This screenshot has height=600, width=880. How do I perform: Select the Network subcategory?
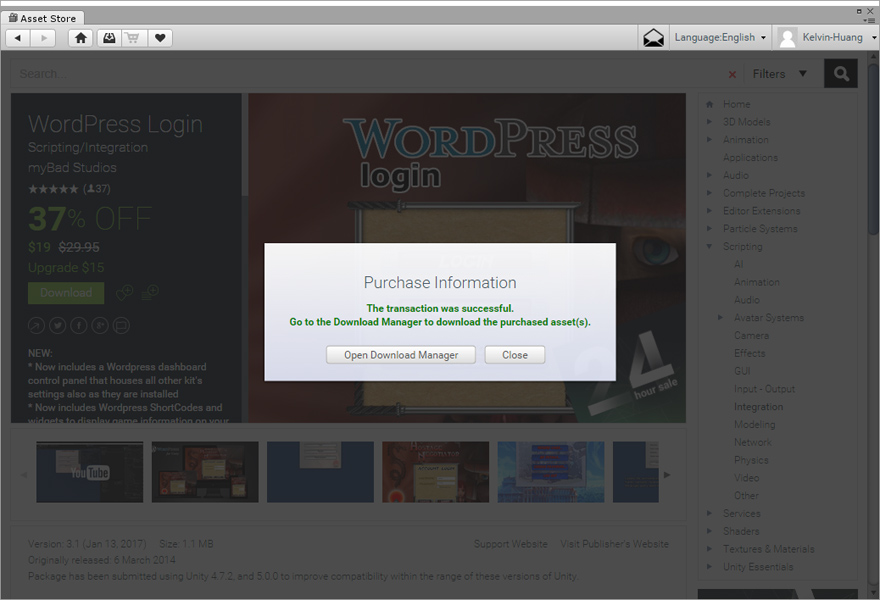(x=753, y=442)
